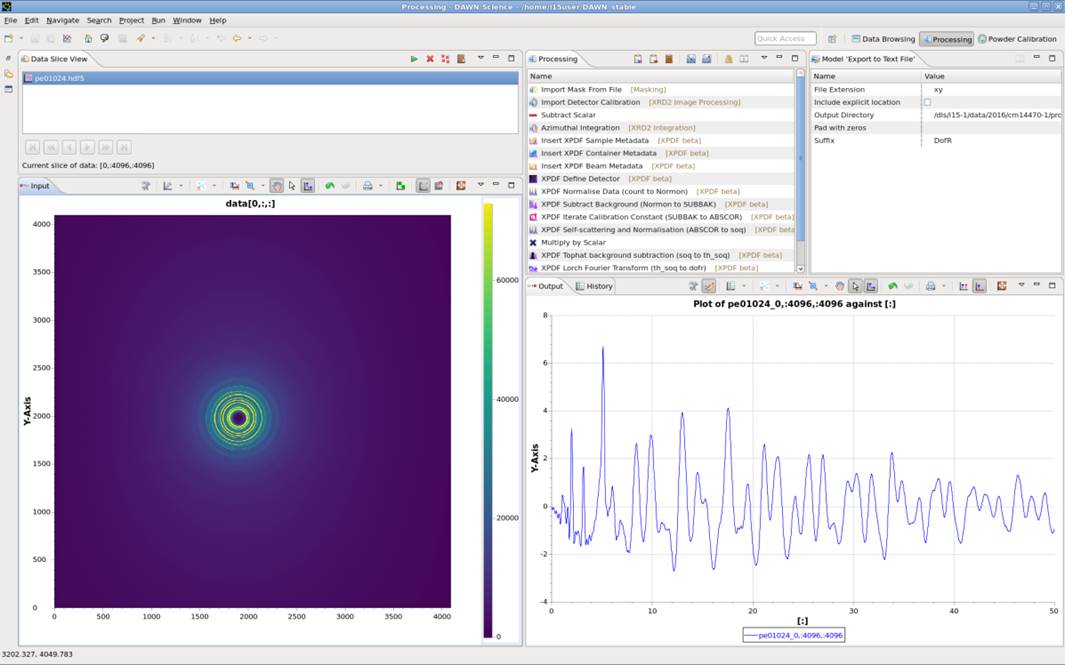
Task: Open Output panel view menu arrow
Action: tap(1021, 285)
